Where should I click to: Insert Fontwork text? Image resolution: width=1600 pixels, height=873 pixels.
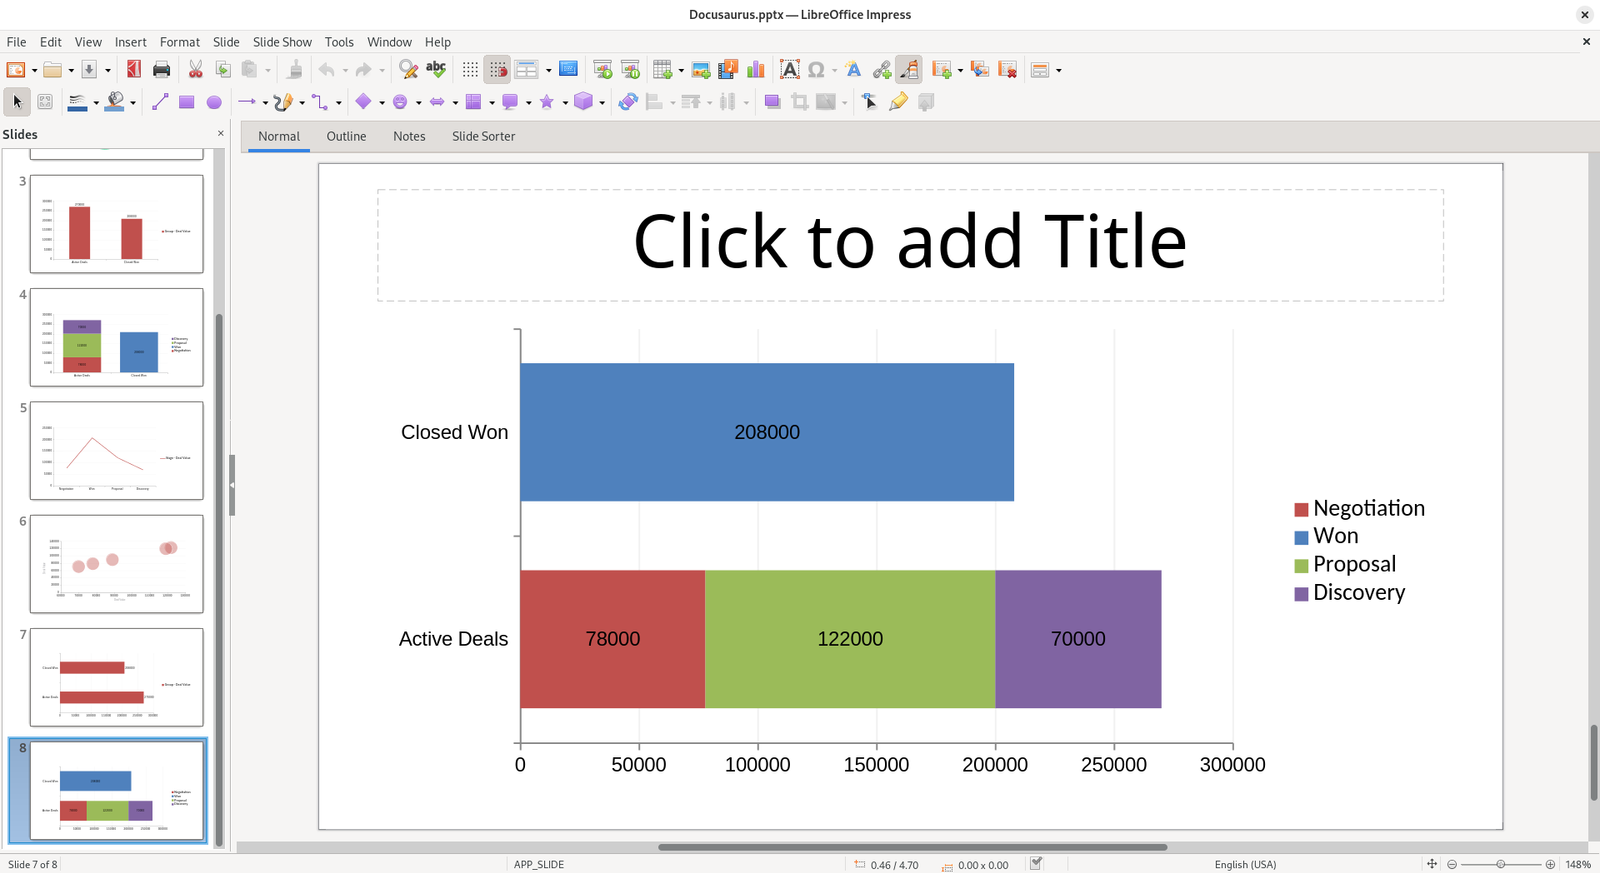853,69
